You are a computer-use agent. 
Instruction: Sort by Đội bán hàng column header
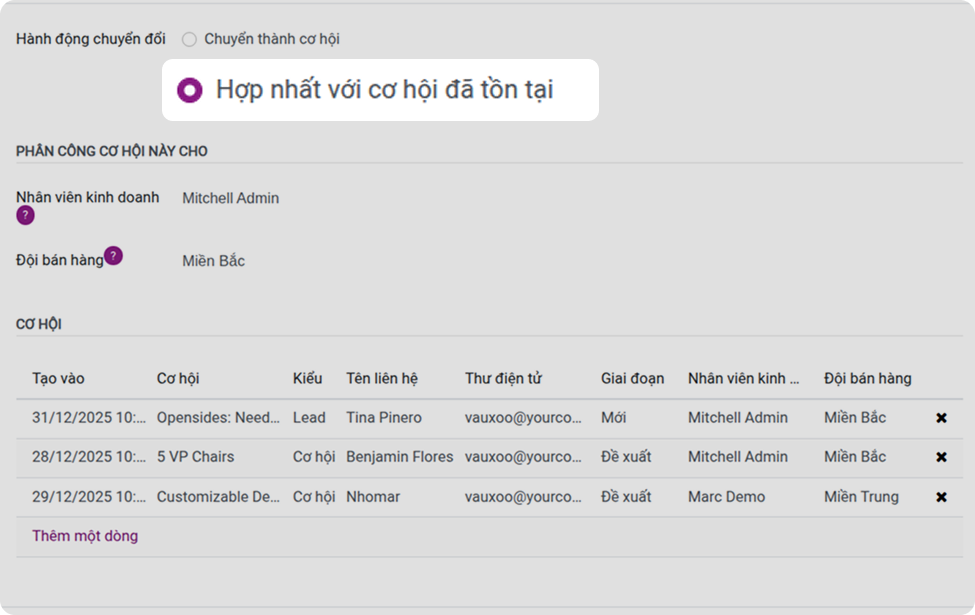[867, 379]
